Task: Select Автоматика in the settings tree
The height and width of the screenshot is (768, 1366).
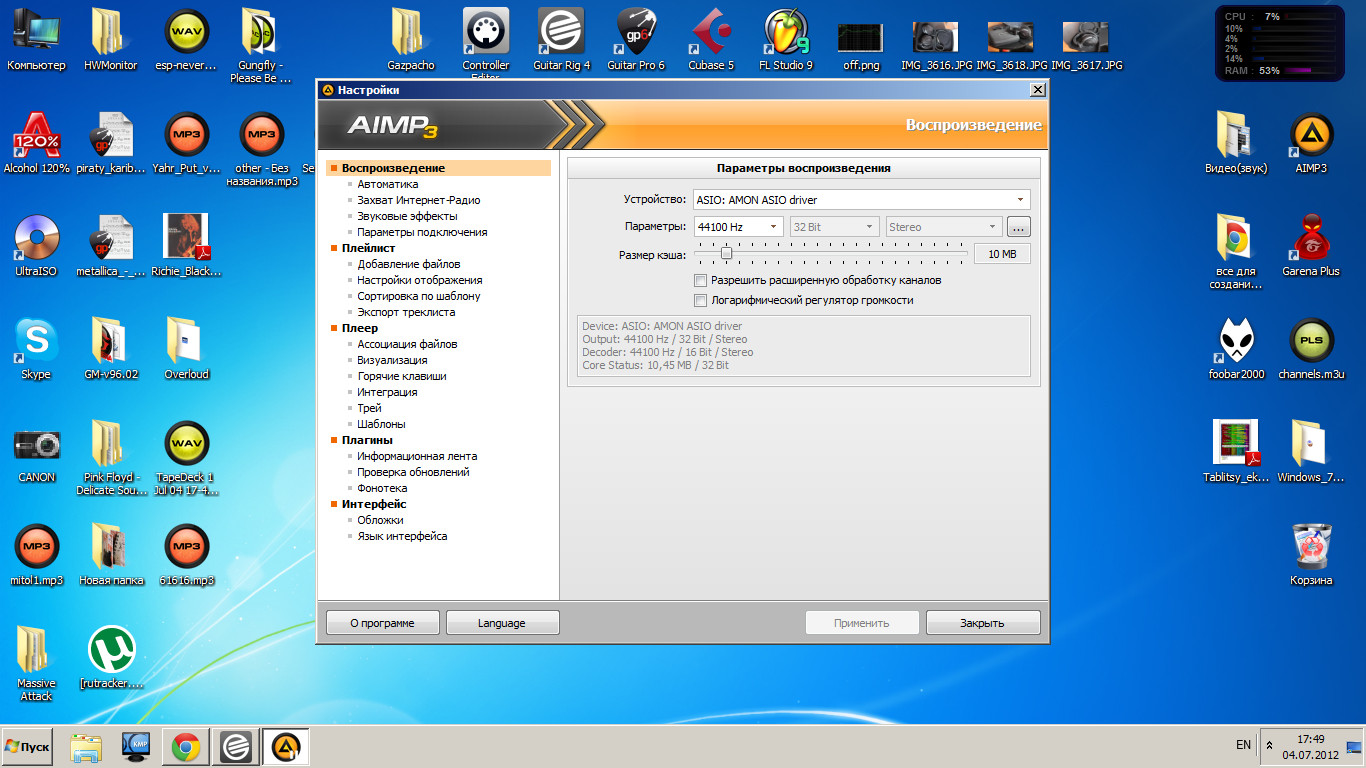Action: (x=388, y=184)
